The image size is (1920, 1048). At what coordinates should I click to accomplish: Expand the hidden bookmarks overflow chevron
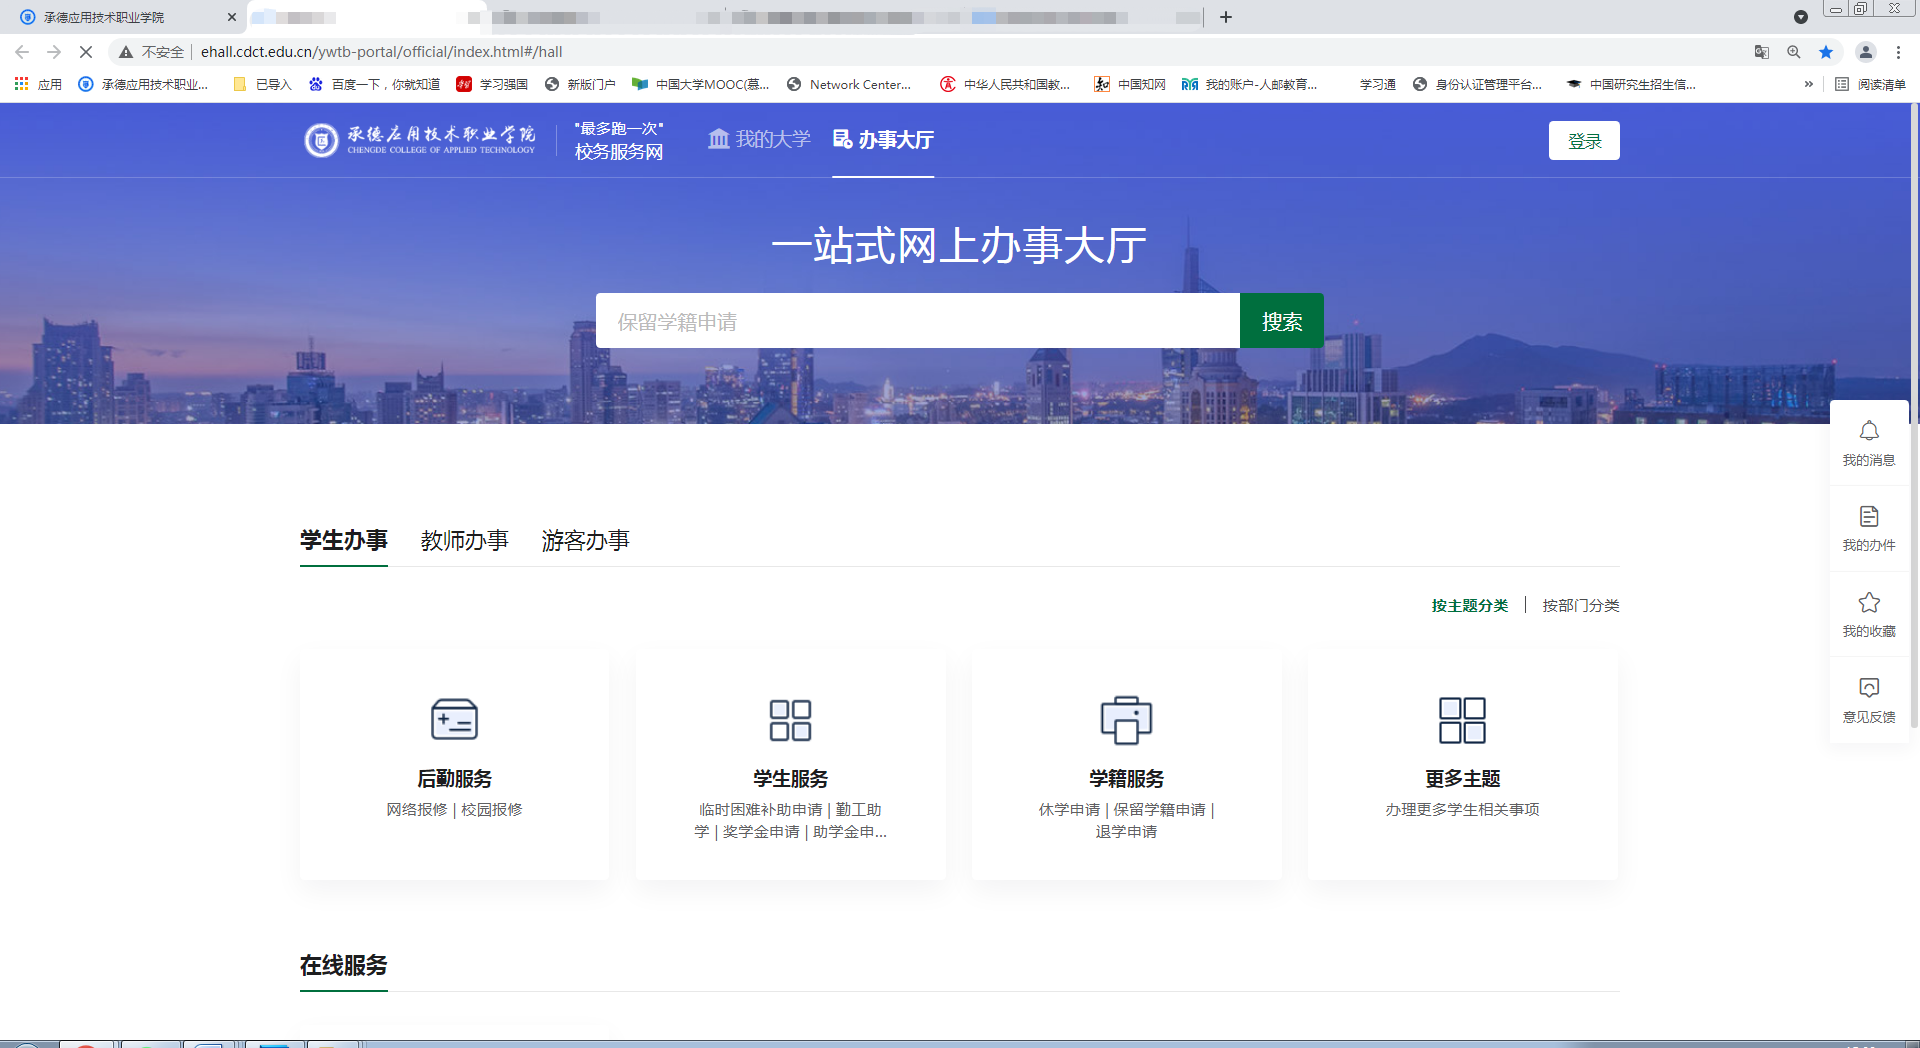1808,85
